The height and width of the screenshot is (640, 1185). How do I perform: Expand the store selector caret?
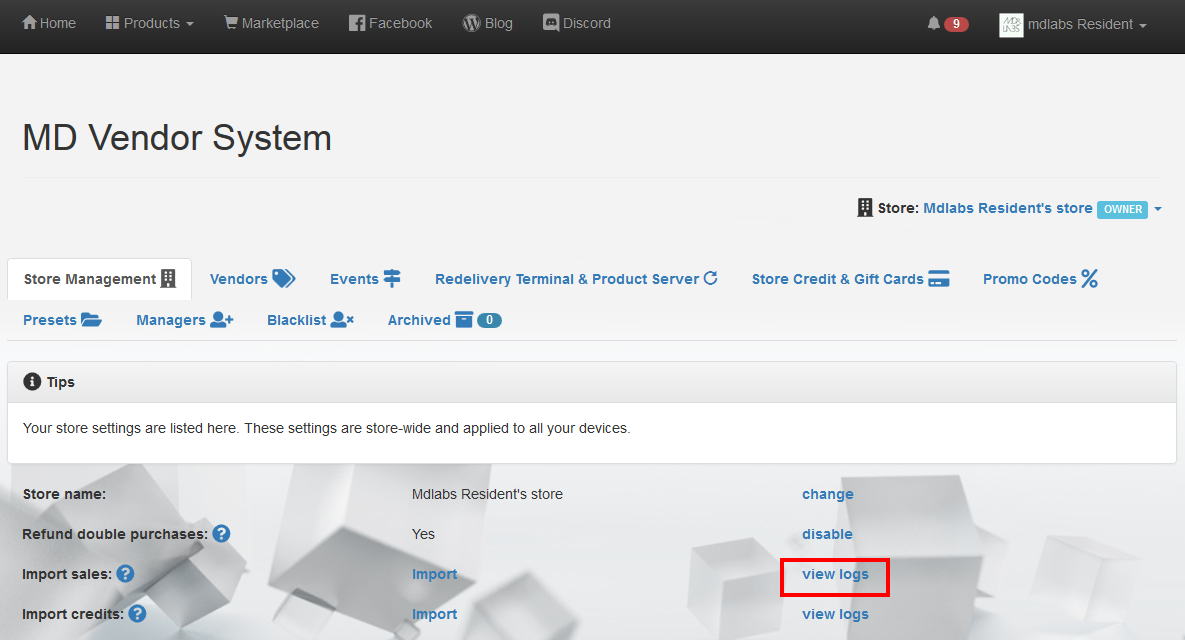point(1158,209)
